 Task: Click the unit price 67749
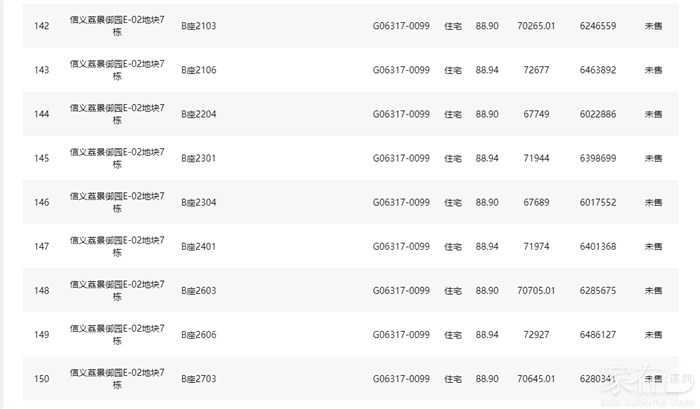pyautogui.click(x=535, y=114)
